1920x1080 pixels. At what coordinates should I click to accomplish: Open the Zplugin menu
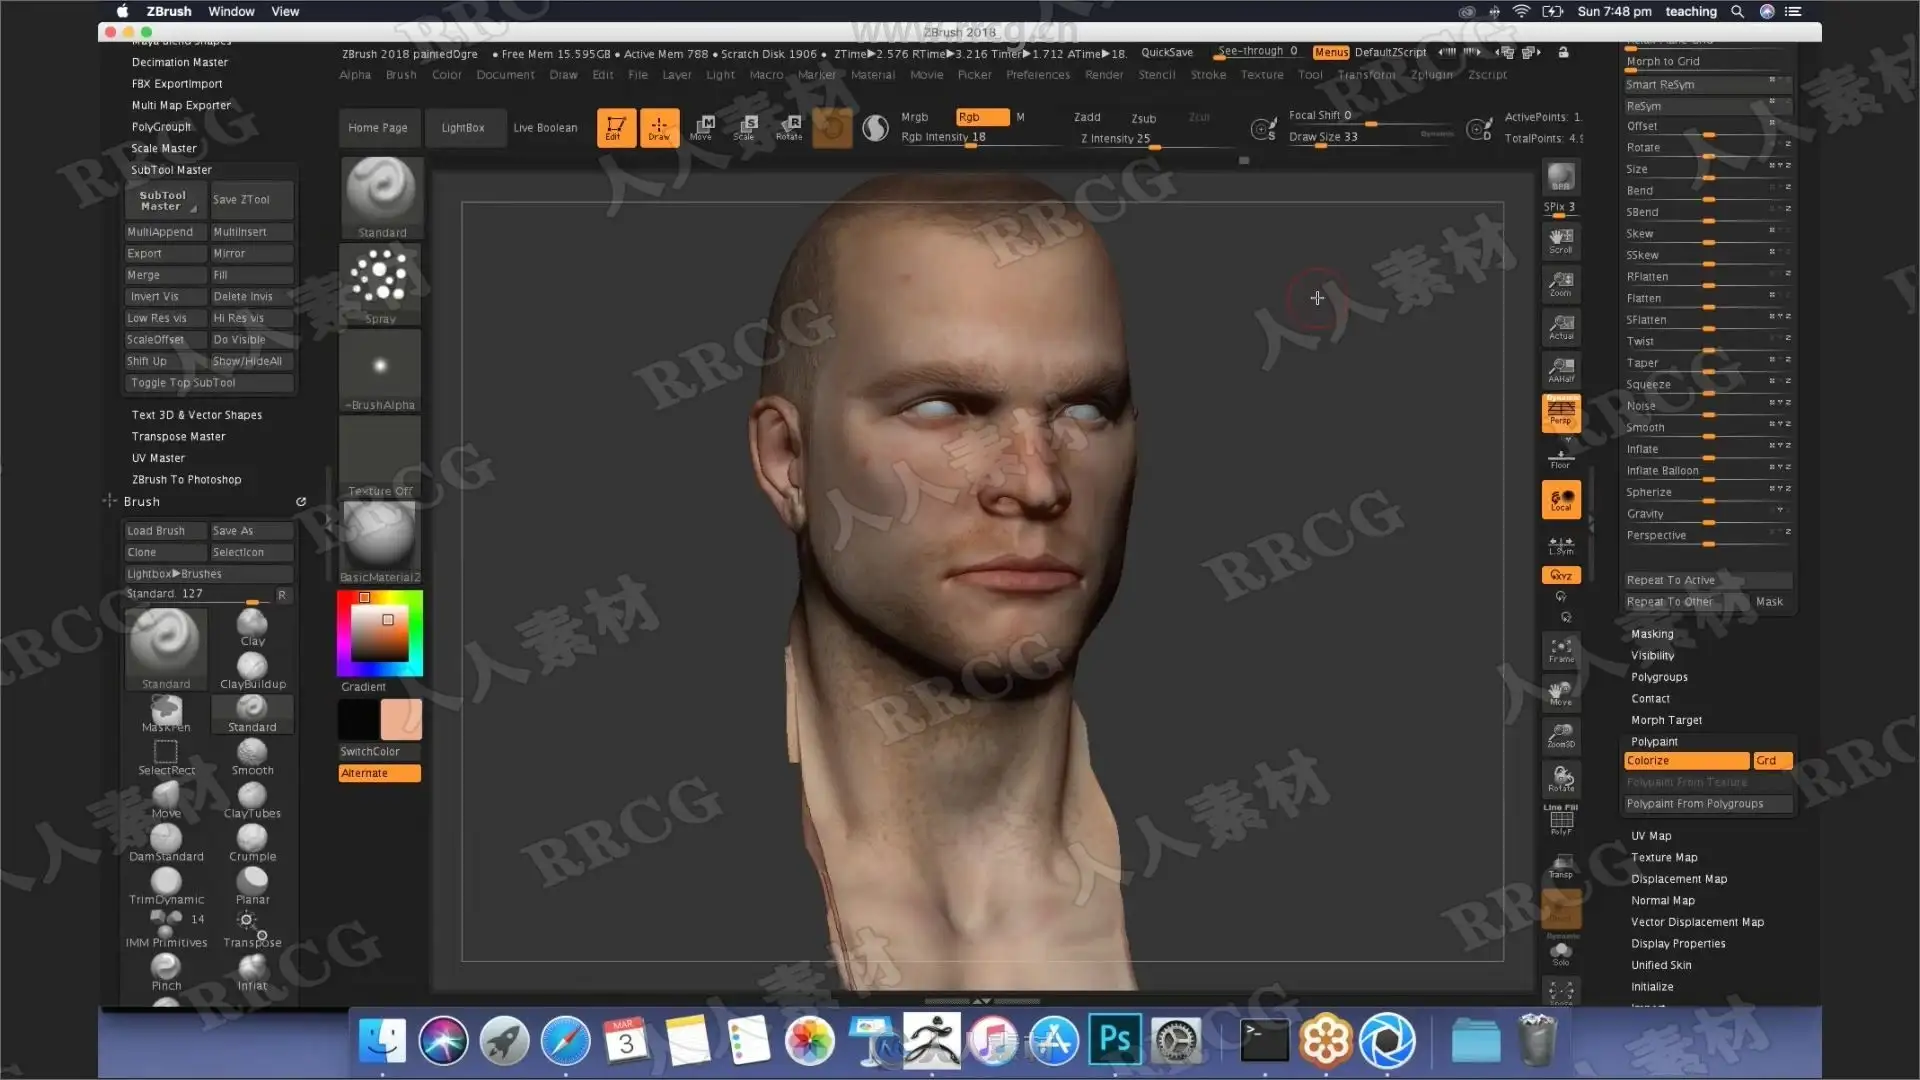[x=1431, y=75]
